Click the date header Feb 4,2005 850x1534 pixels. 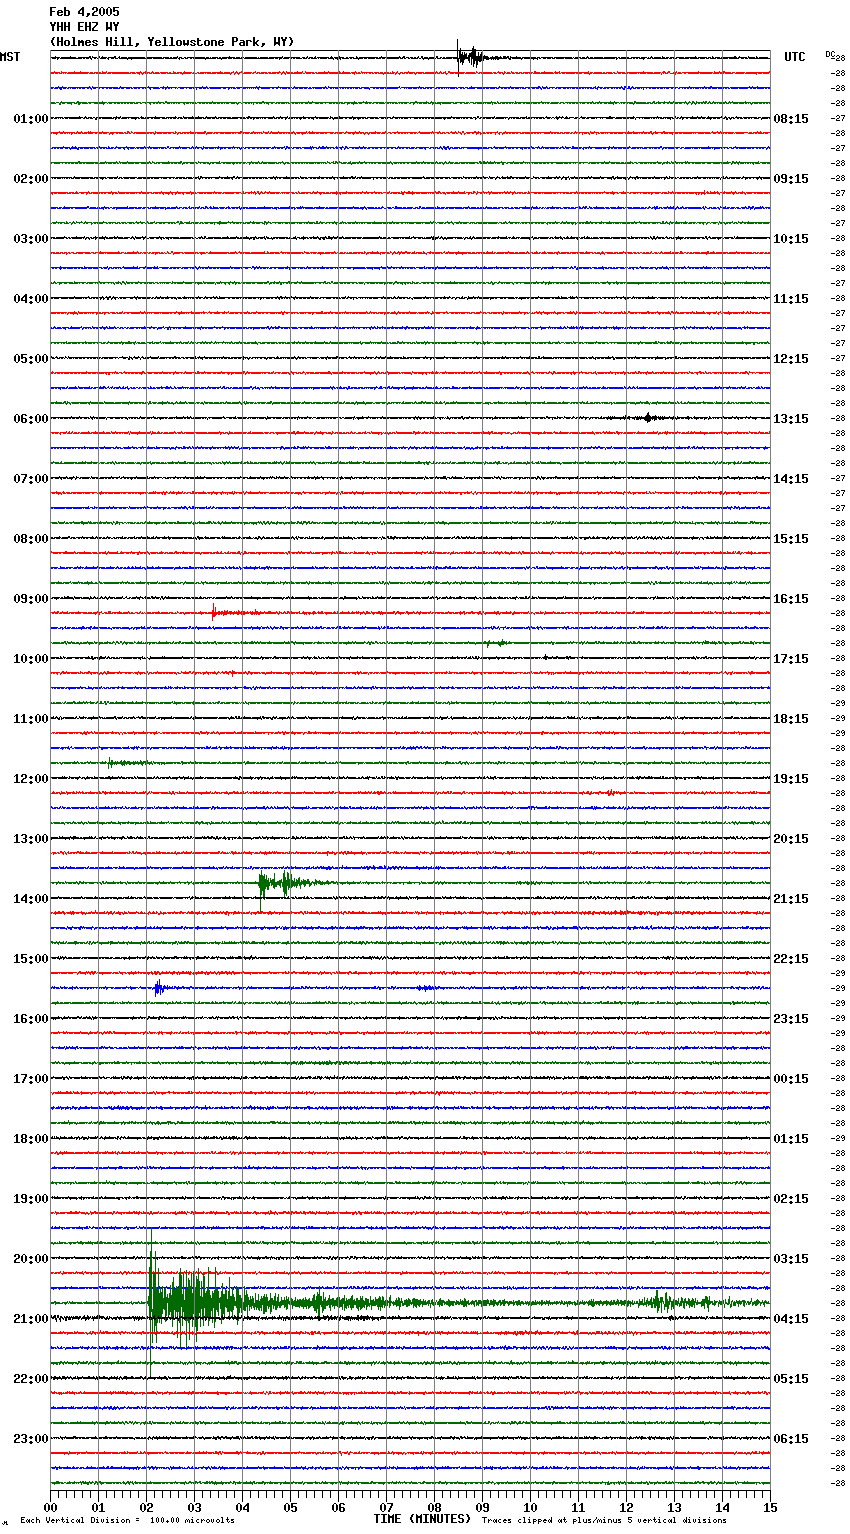[x=84, y=12]
